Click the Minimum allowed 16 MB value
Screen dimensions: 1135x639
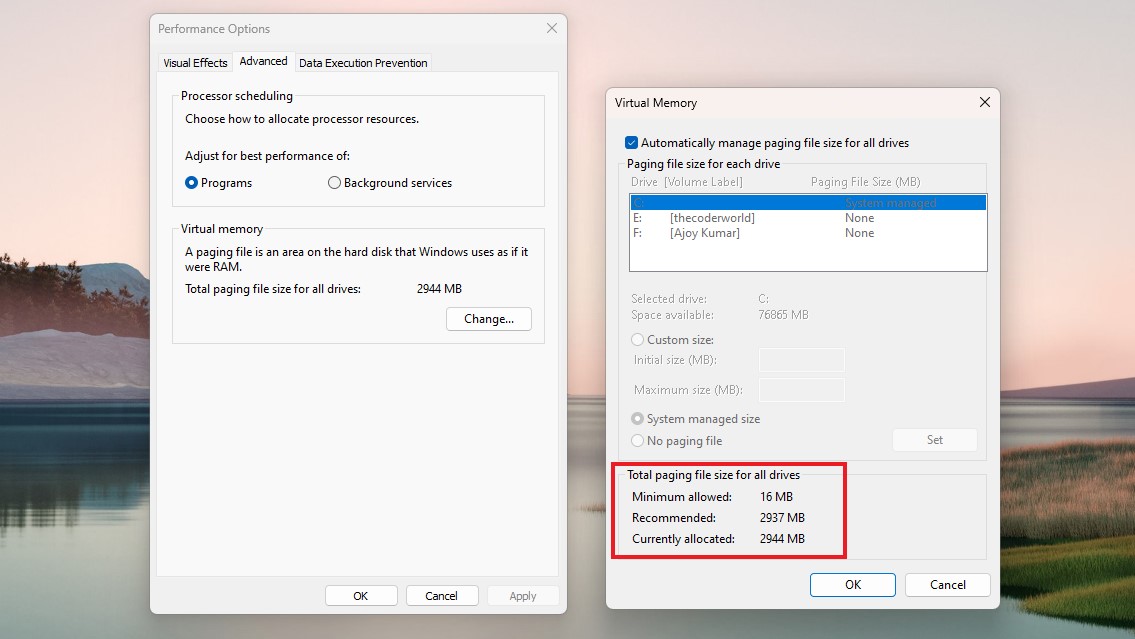tap(776, 497)
